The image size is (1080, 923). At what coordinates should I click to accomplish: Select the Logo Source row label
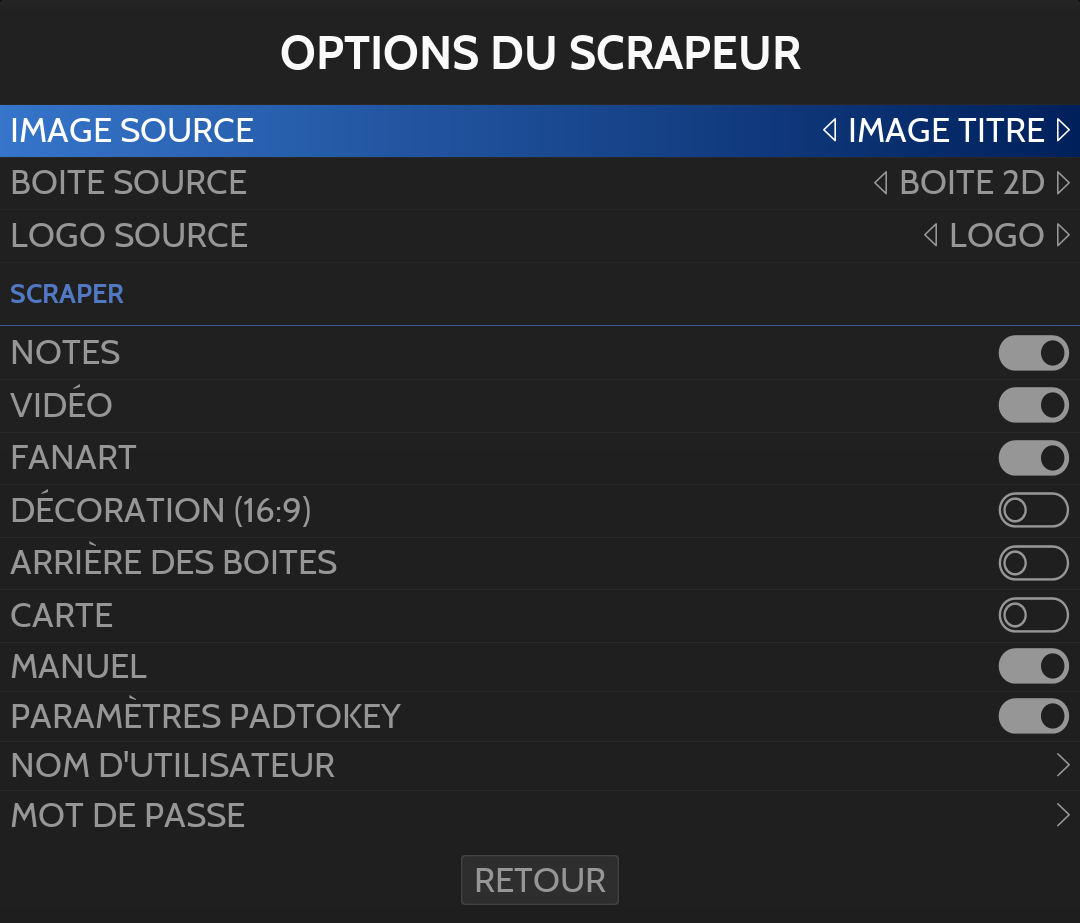(x=129, y=236)
